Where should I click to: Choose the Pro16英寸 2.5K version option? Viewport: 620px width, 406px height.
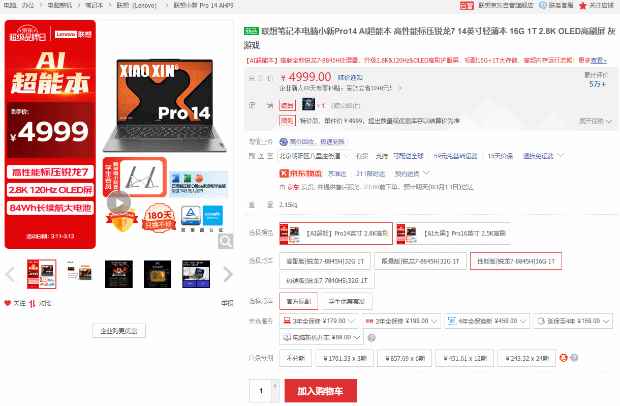(453, 233)
